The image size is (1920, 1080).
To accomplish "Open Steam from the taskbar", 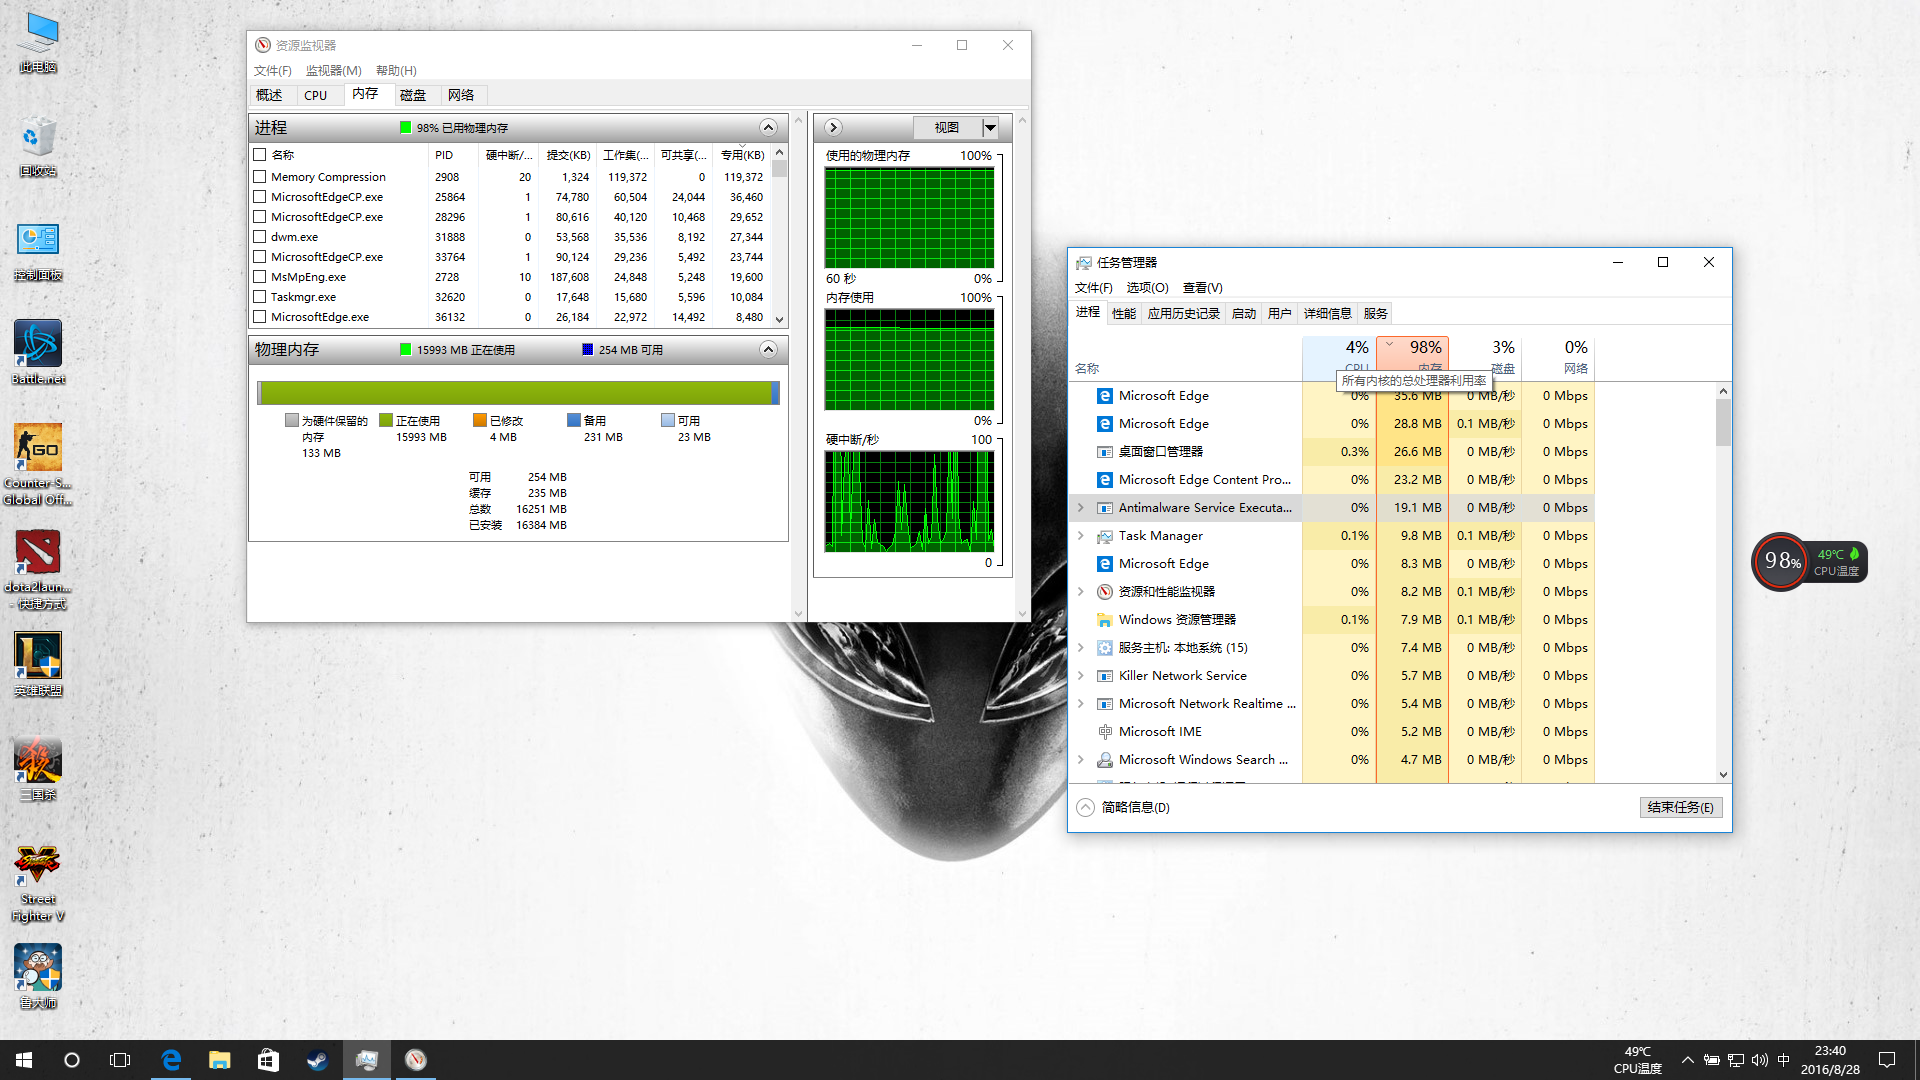I will pos(317,1060).
